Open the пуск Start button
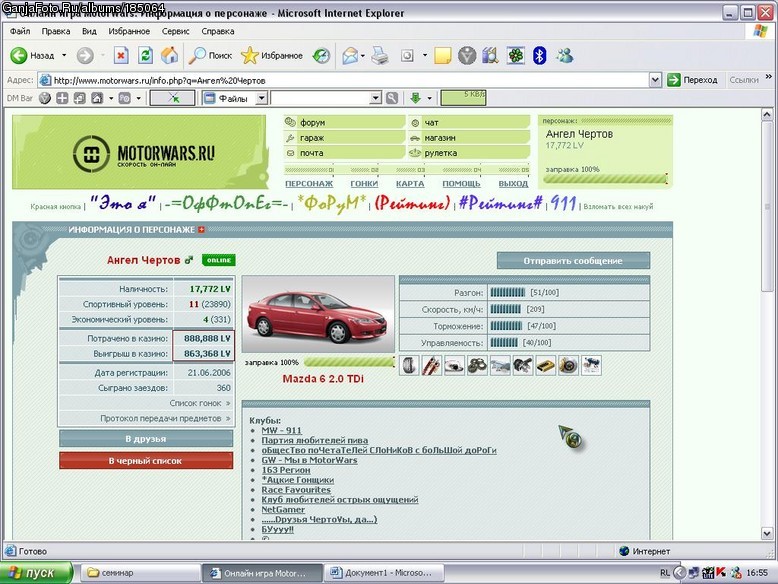This screenshot has width=778, height=584. tap(36, 573)
